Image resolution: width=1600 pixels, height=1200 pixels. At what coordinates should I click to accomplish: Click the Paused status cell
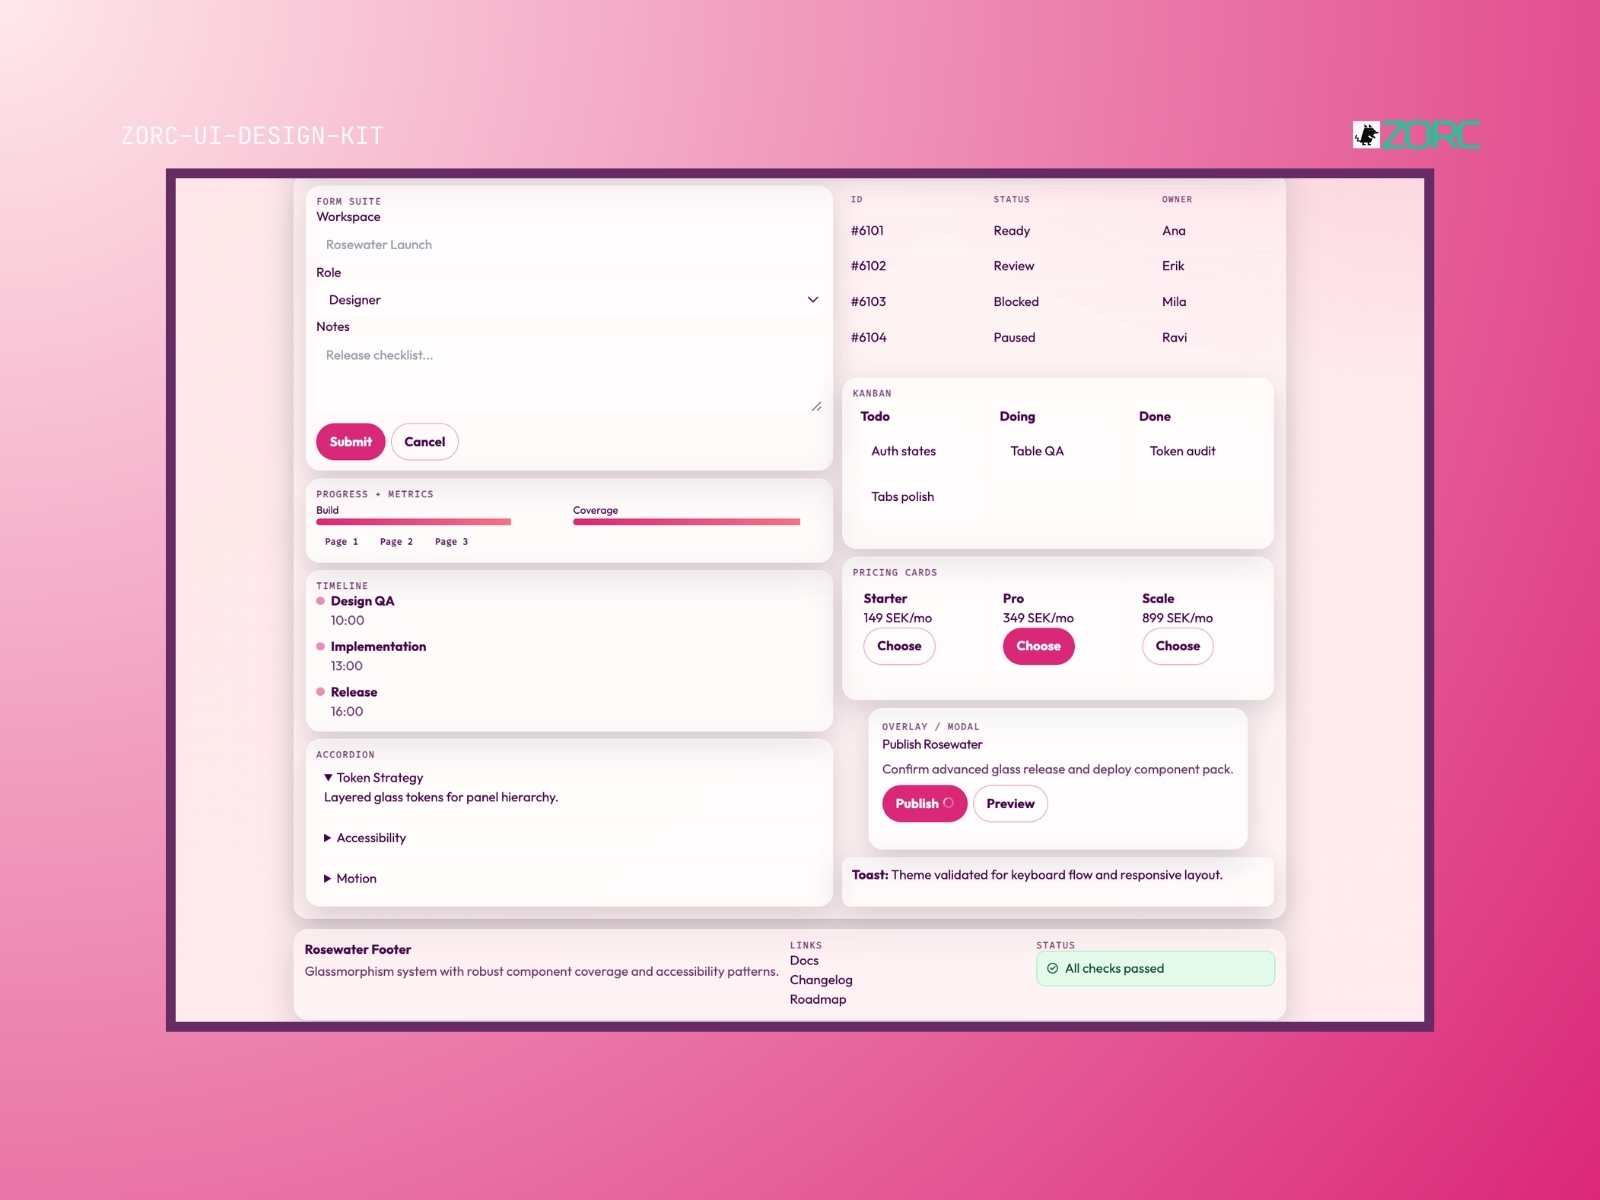[1014, 338]
